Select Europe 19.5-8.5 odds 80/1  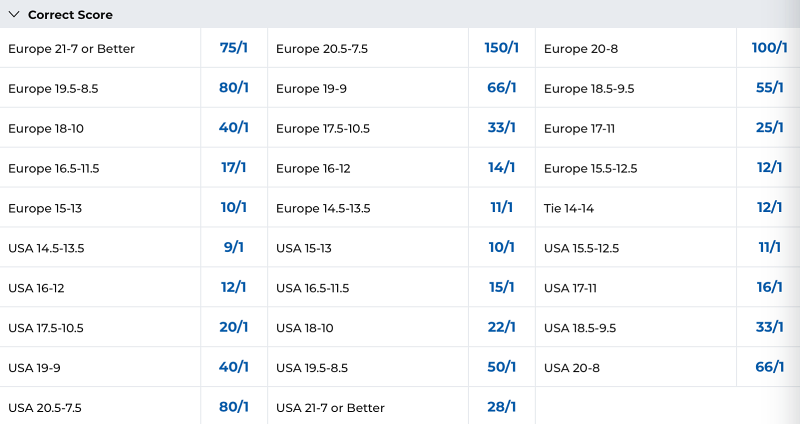pyautogui.click(x=234, y=88)
